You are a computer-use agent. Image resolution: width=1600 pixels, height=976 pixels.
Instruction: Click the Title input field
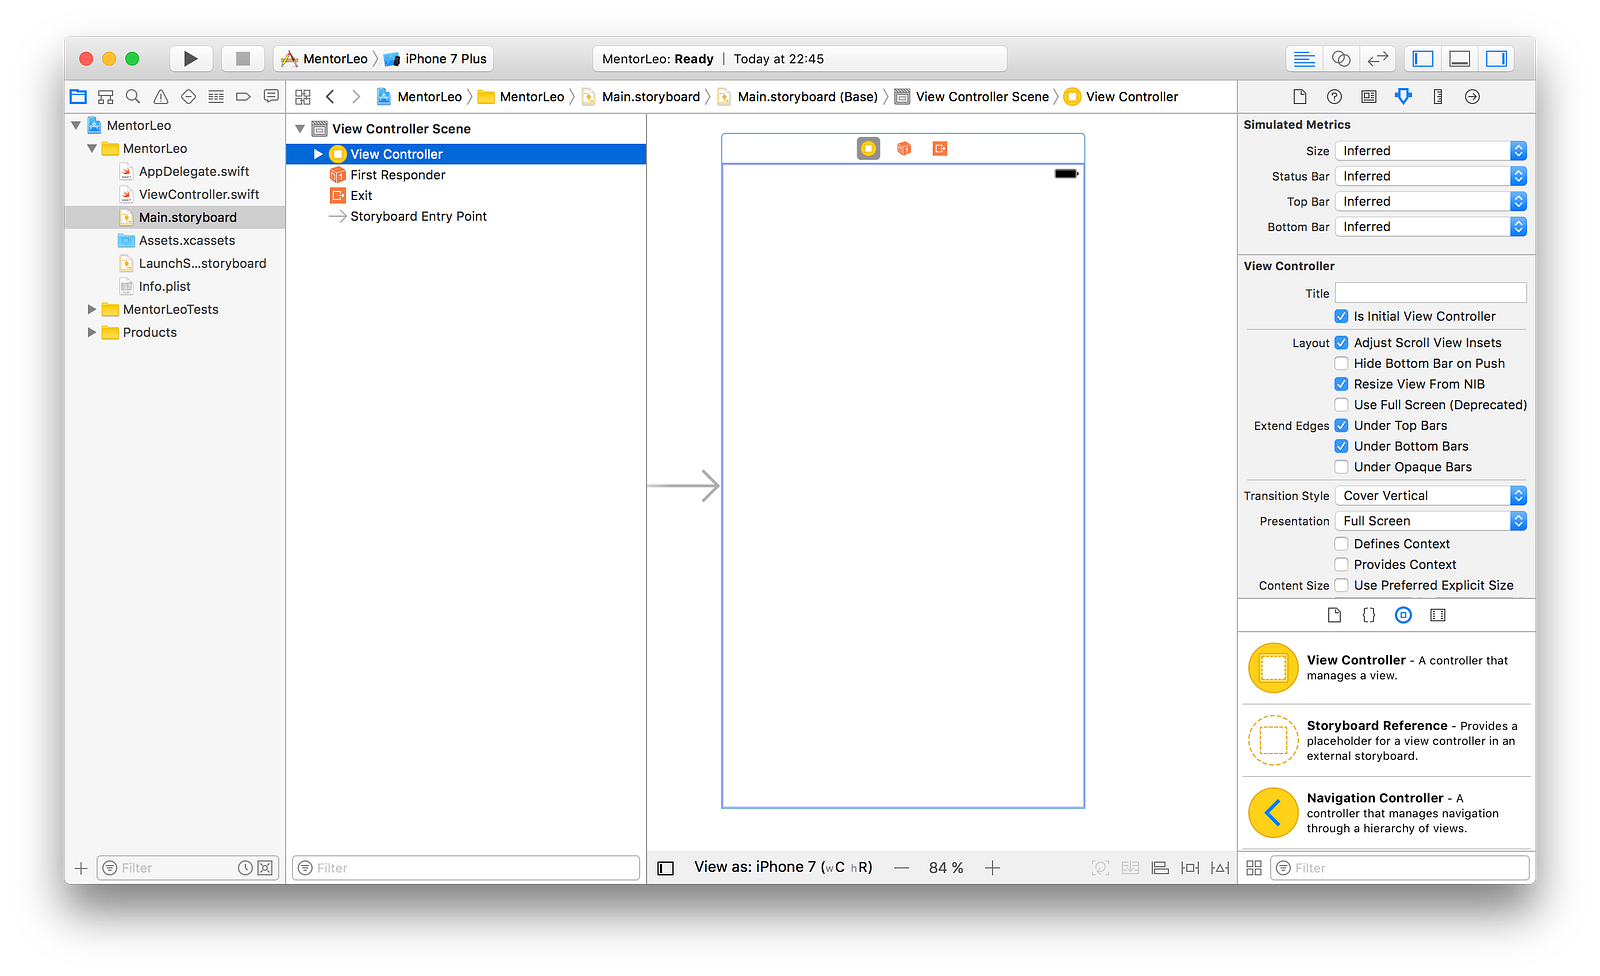[x=1431, y=293]
